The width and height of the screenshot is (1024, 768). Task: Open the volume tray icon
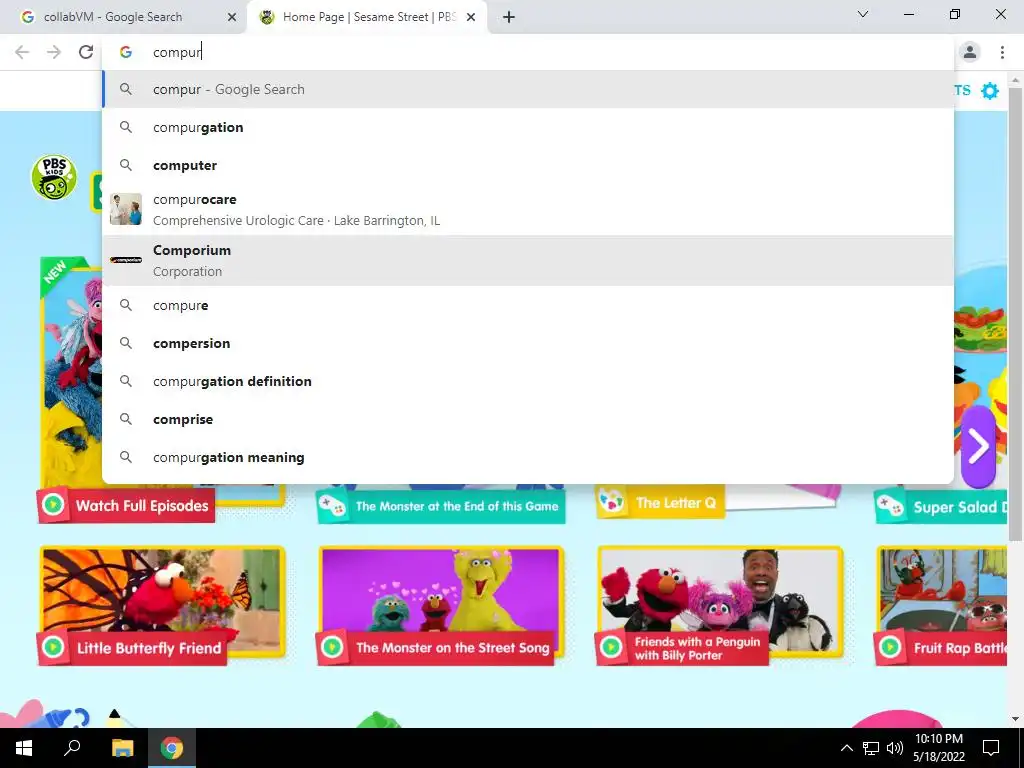pos(895,748)
